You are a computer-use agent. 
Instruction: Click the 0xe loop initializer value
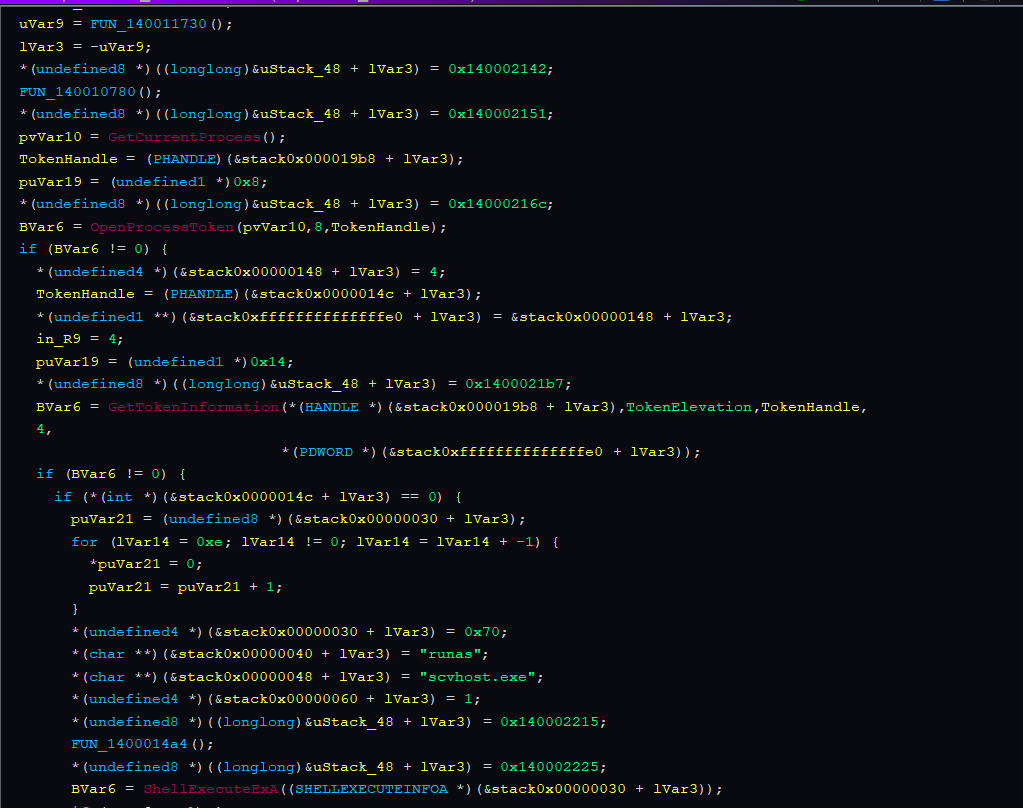208,542
